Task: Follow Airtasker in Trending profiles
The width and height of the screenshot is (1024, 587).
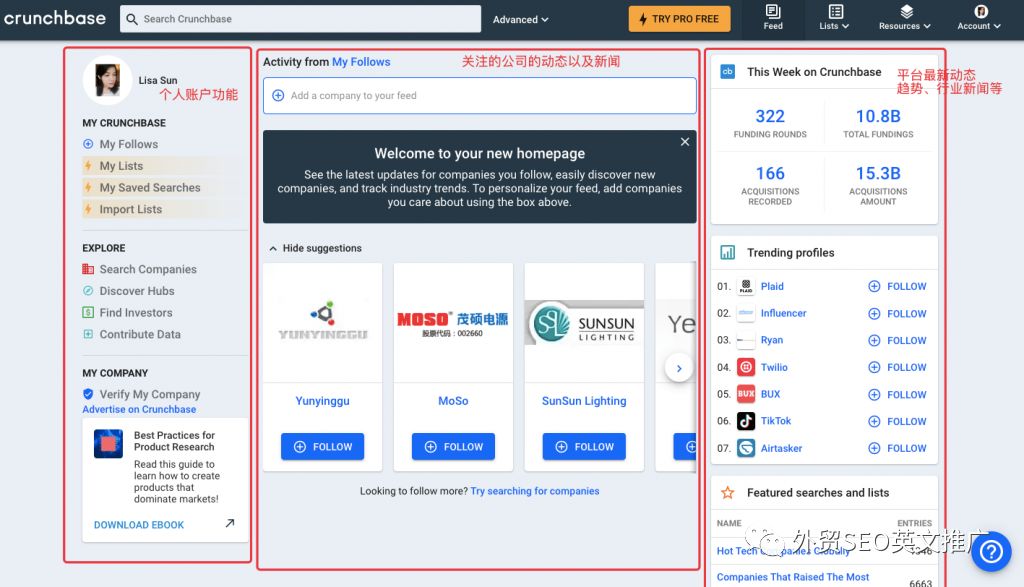Action: point(896,448)
